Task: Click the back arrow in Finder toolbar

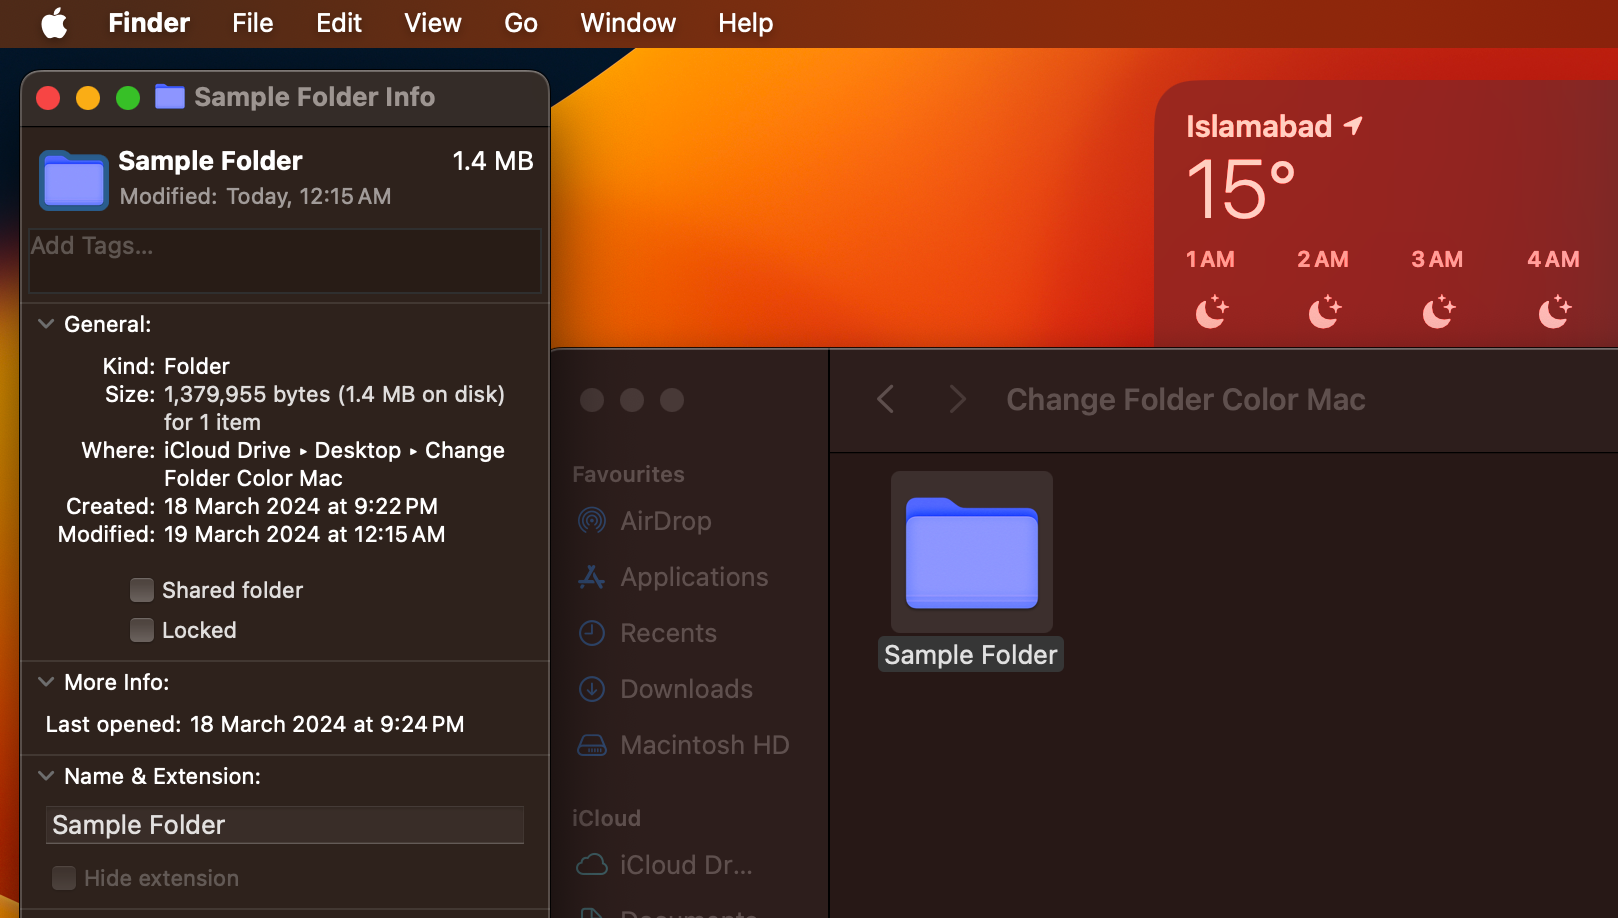Action: (x=885, y=400)
